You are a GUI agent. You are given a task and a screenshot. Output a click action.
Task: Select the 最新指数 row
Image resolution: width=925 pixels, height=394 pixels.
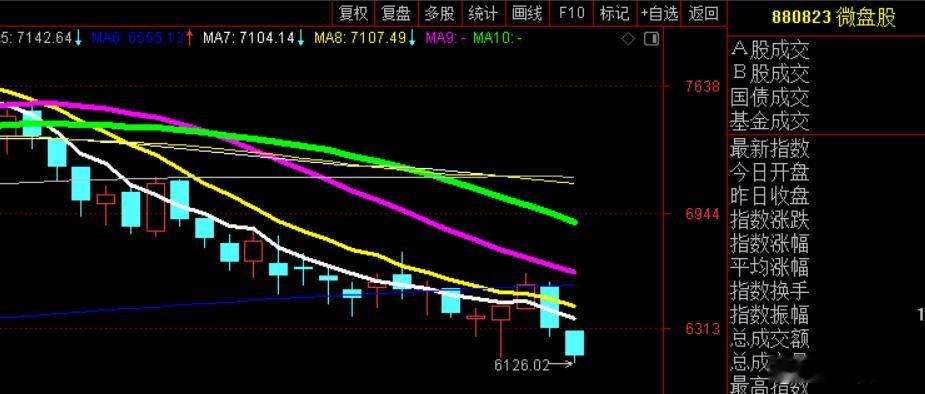(770, 148)
